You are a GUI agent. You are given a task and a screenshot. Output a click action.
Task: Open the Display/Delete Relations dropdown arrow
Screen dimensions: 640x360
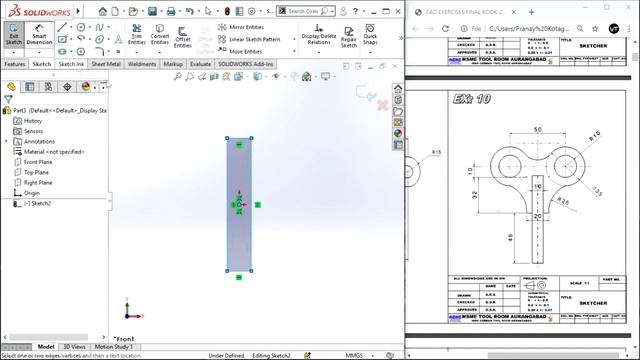pos(318,52)
